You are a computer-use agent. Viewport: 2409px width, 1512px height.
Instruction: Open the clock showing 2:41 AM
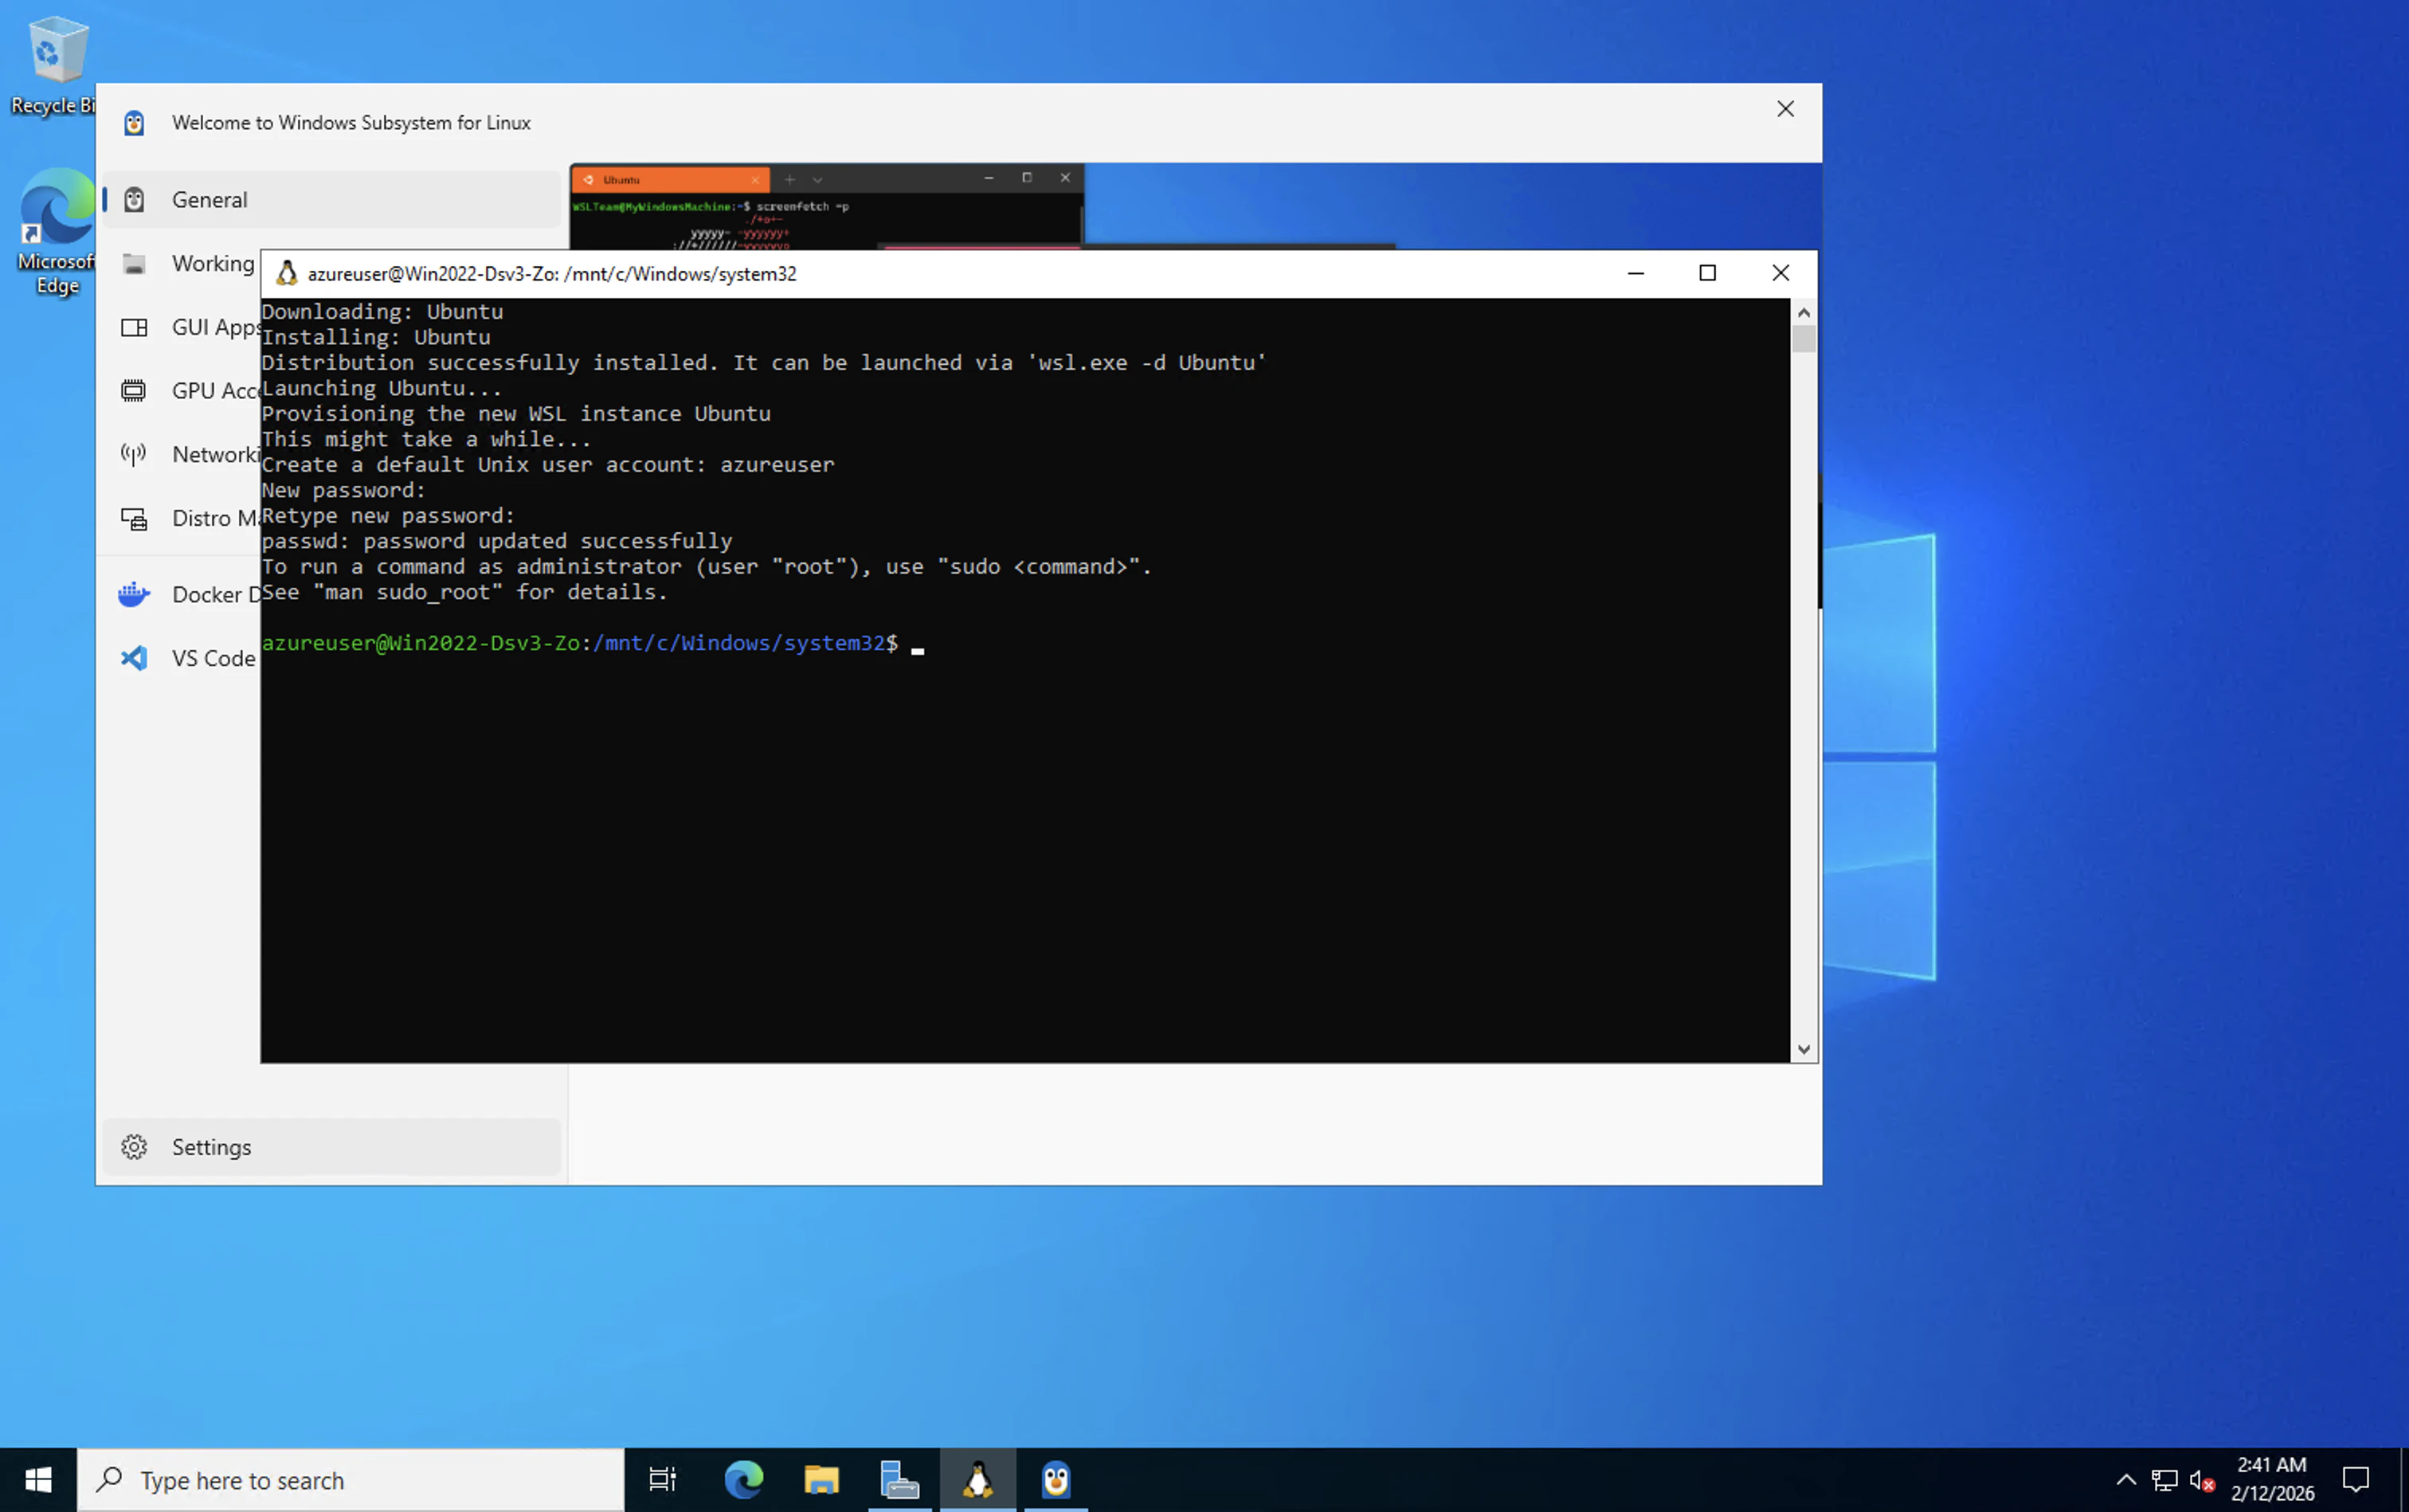2272,1479
